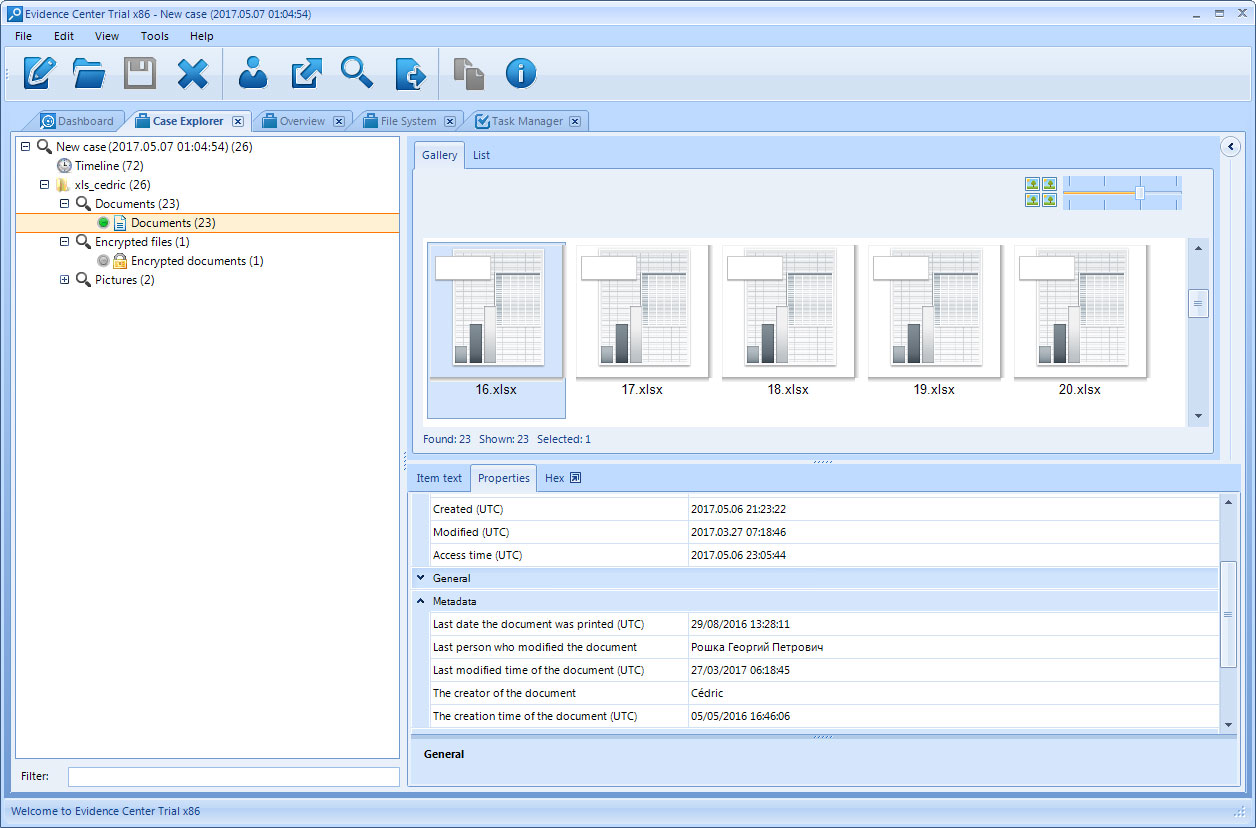Click the document page icon of Documents (23)

[x=120, y=223]
